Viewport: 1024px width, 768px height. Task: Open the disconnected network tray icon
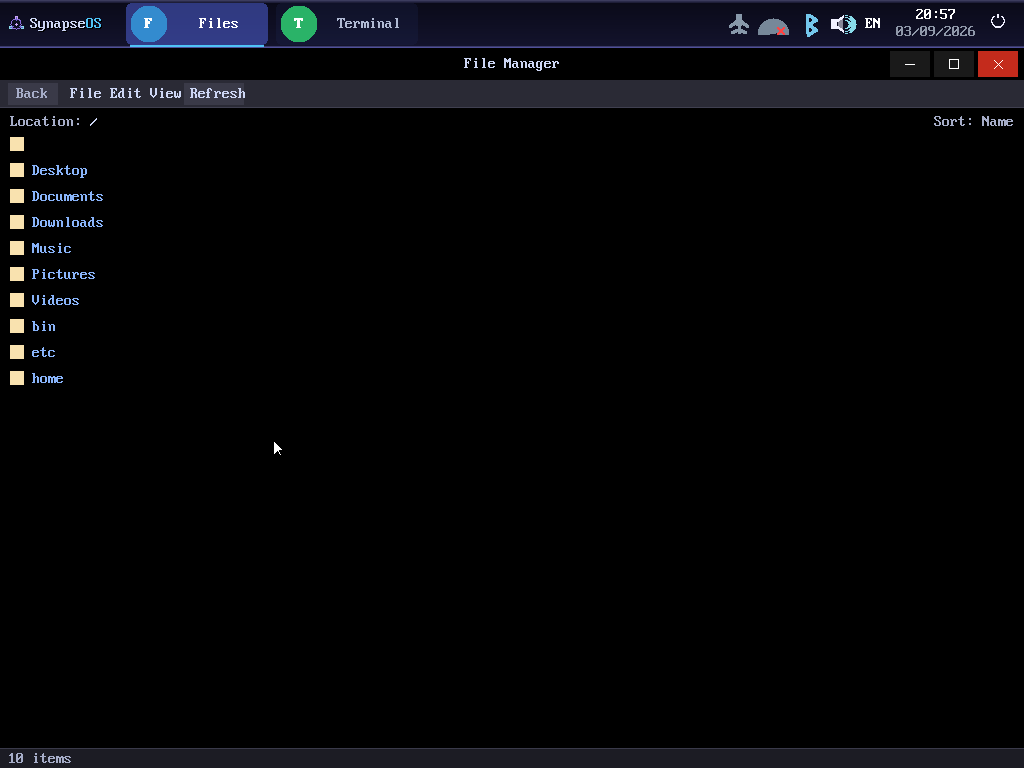773,27
